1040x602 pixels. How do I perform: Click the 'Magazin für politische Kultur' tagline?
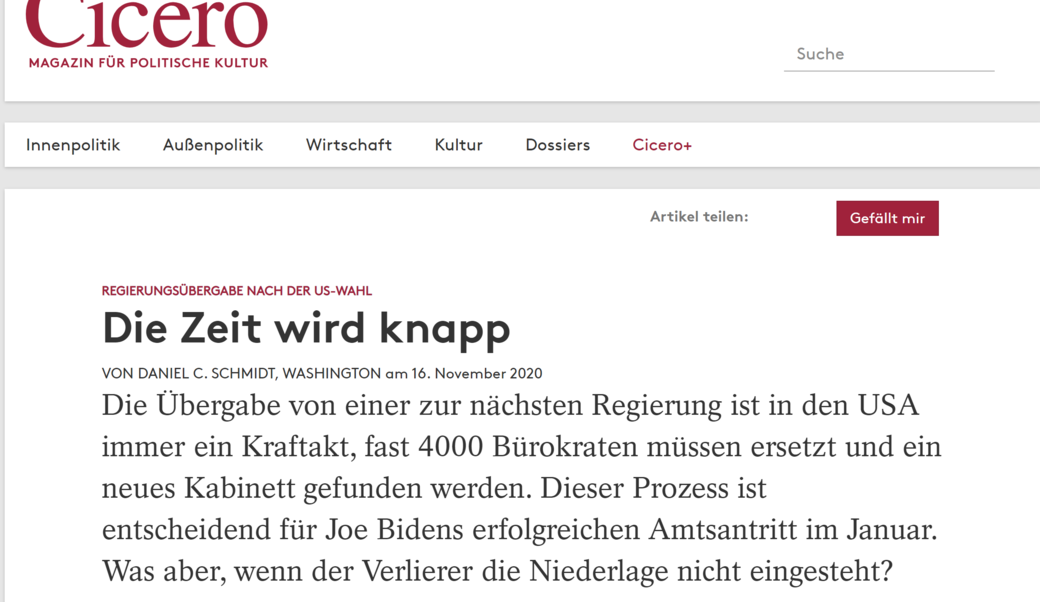[148, 62]
